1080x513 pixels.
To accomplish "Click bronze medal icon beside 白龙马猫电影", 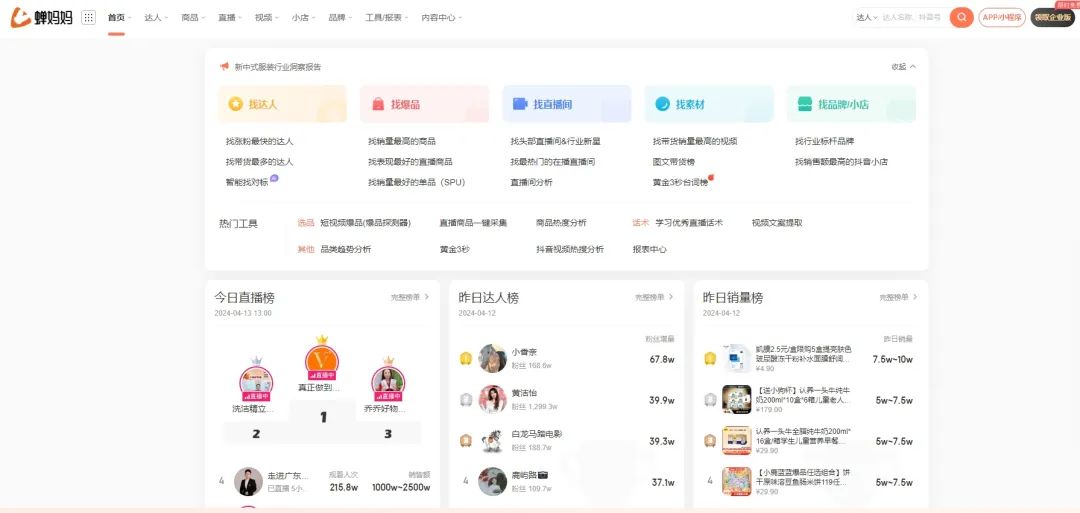I will 466,441.
